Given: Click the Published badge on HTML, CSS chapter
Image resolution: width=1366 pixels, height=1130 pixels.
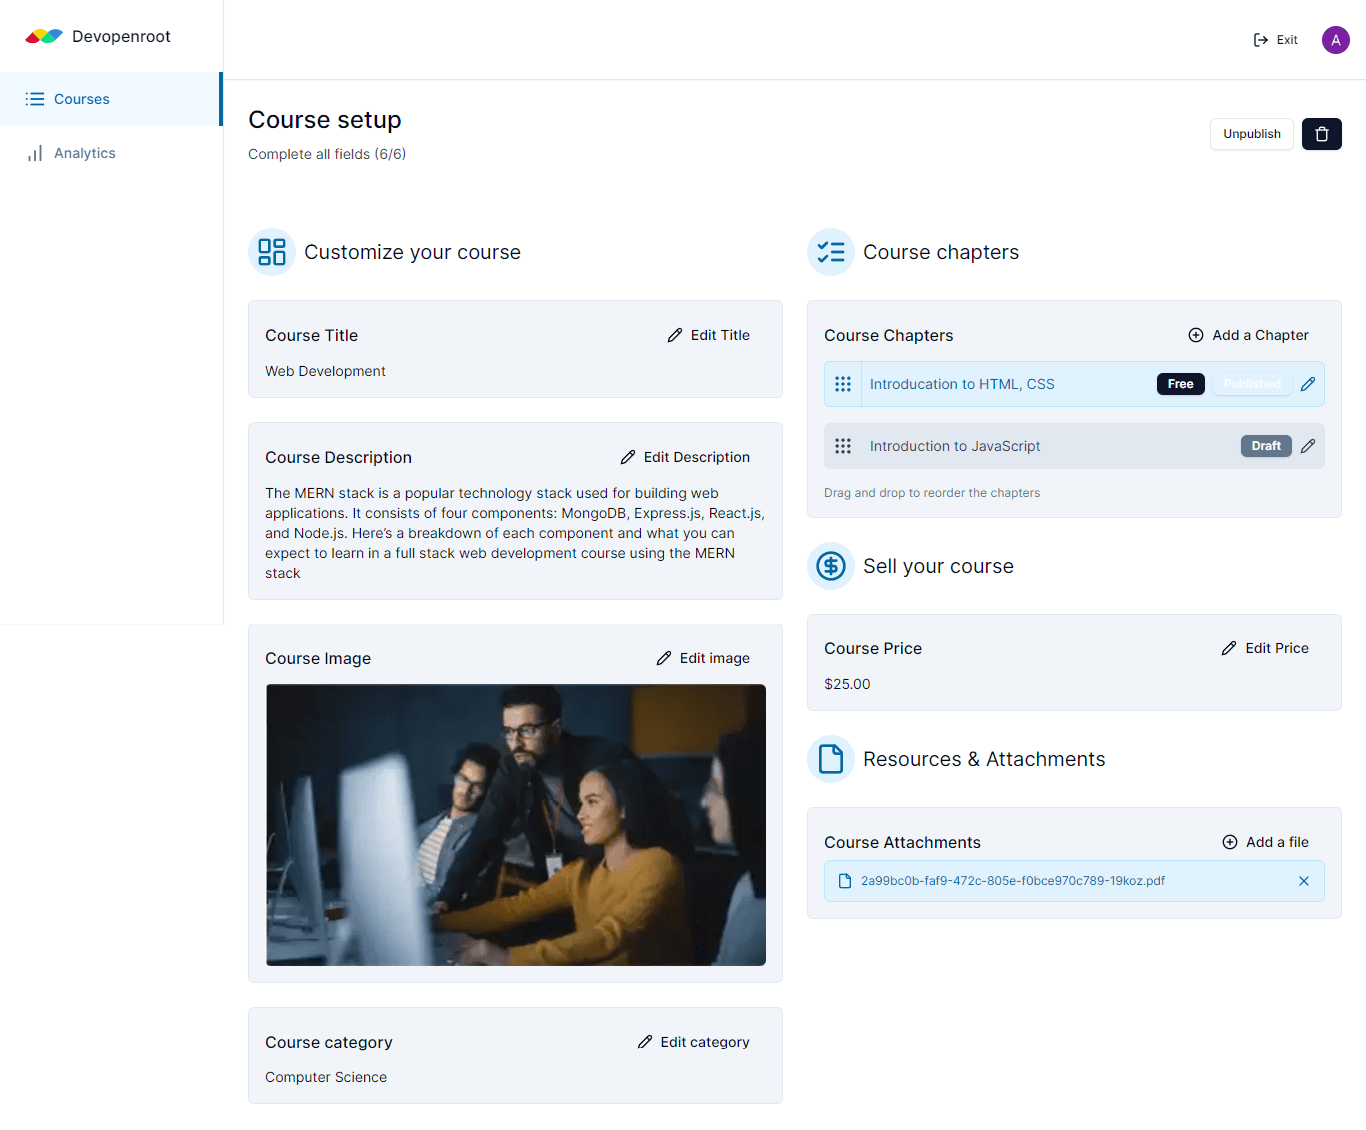Looking at the screenshot, I should pos(1252,384).
